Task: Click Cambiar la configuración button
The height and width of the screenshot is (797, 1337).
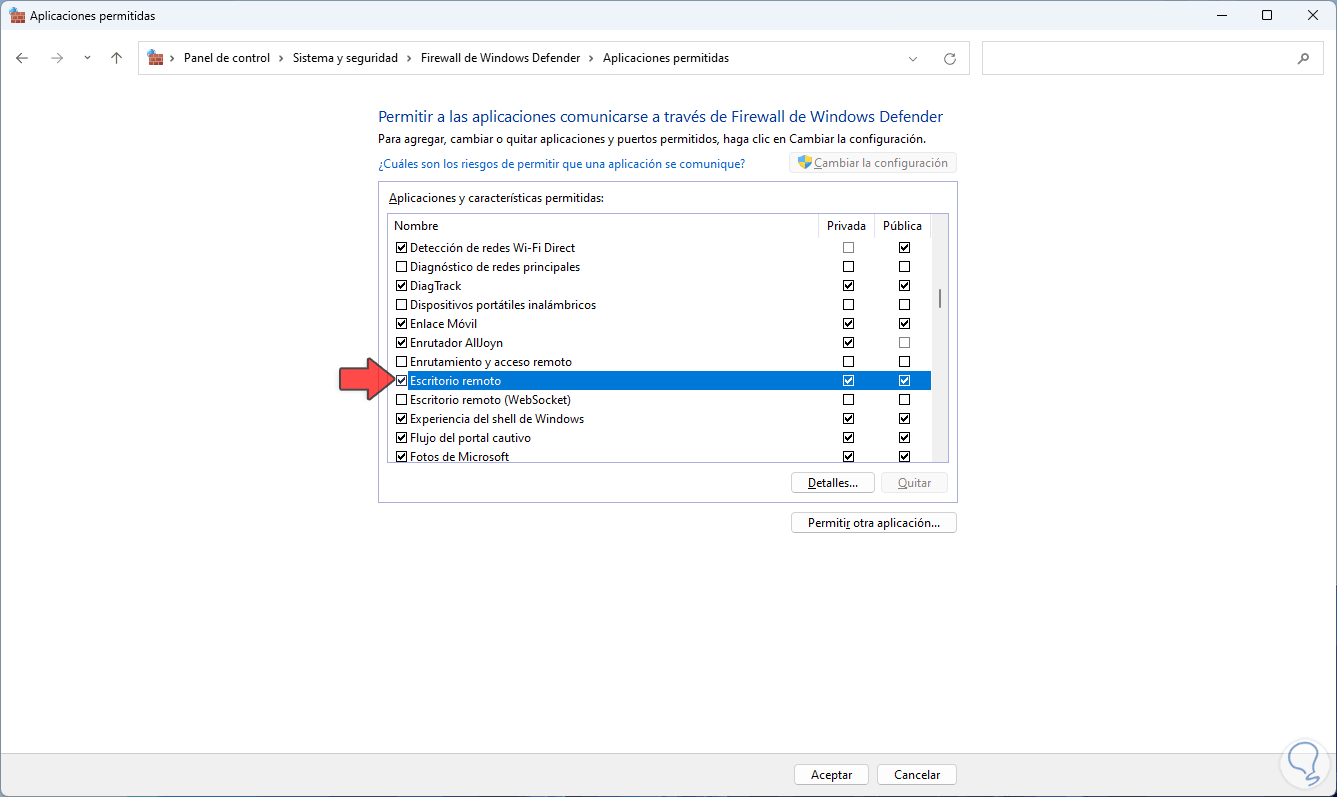Action: click(873, 163)
